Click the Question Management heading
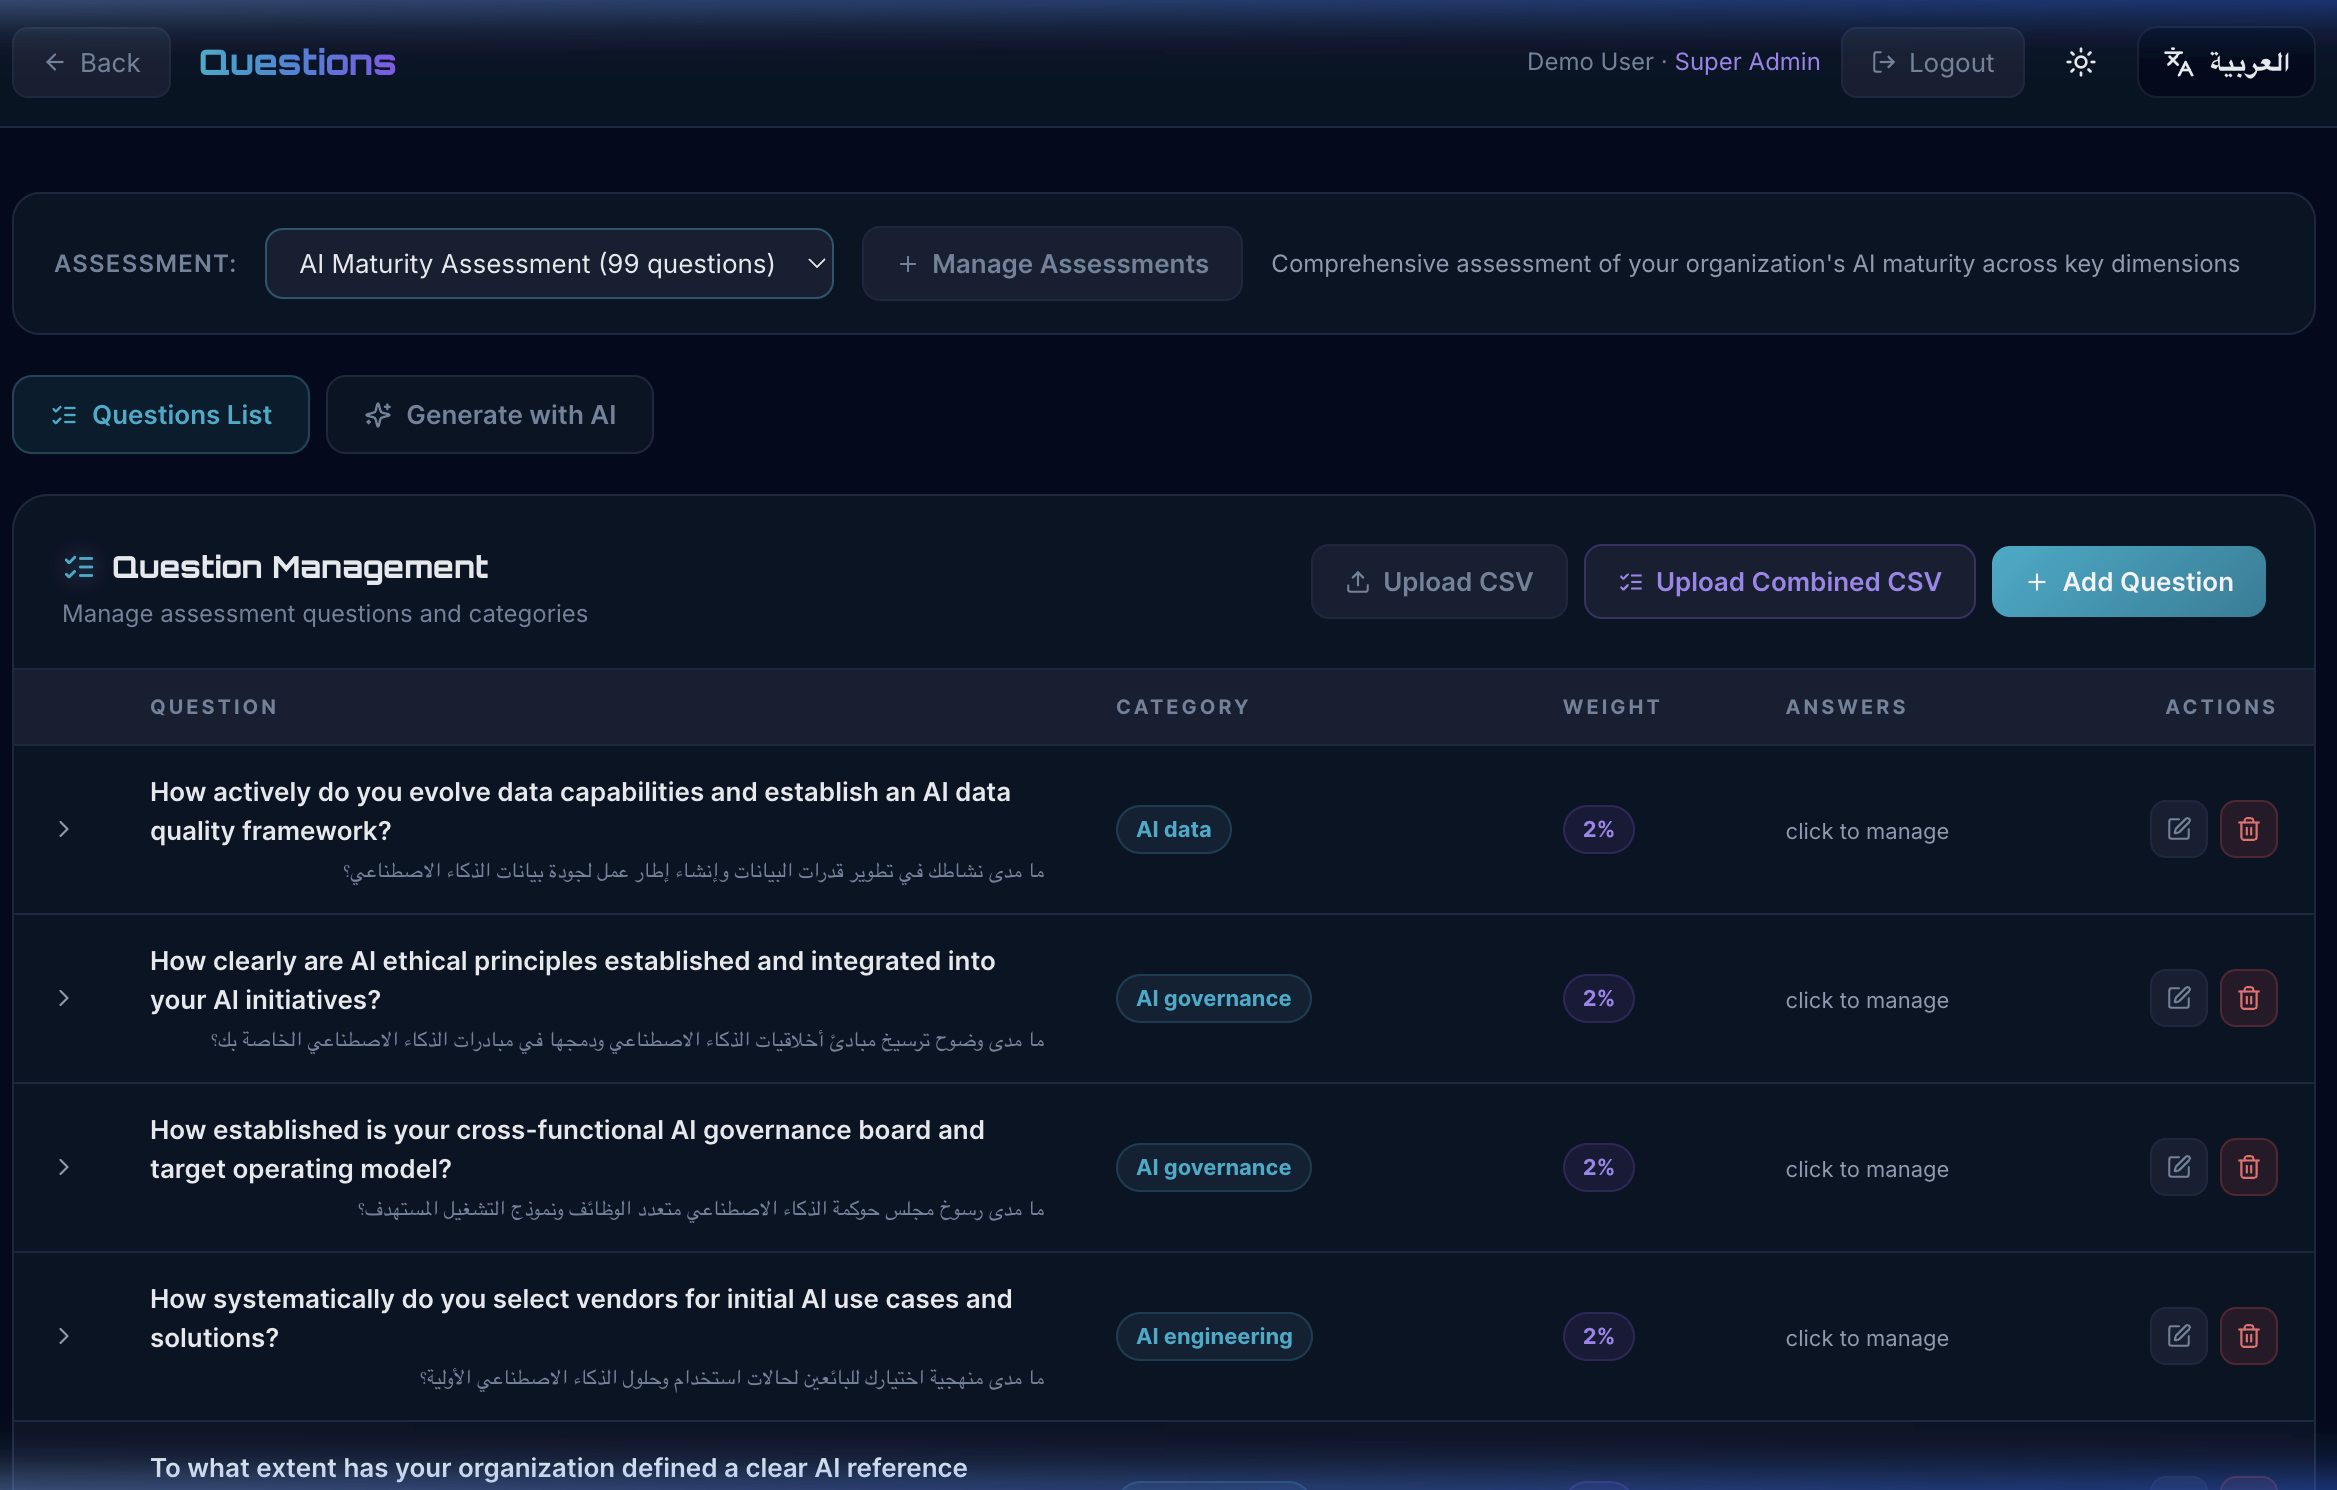 tap(300, 567)
